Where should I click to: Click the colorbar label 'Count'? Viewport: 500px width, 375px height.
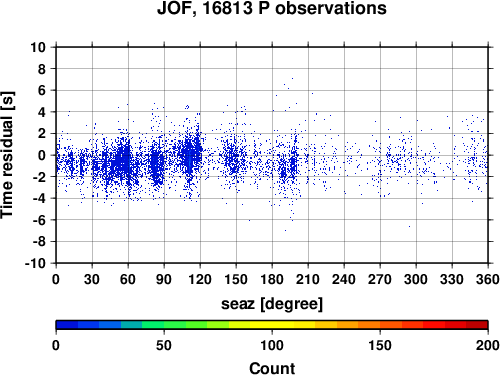point(272,368)
